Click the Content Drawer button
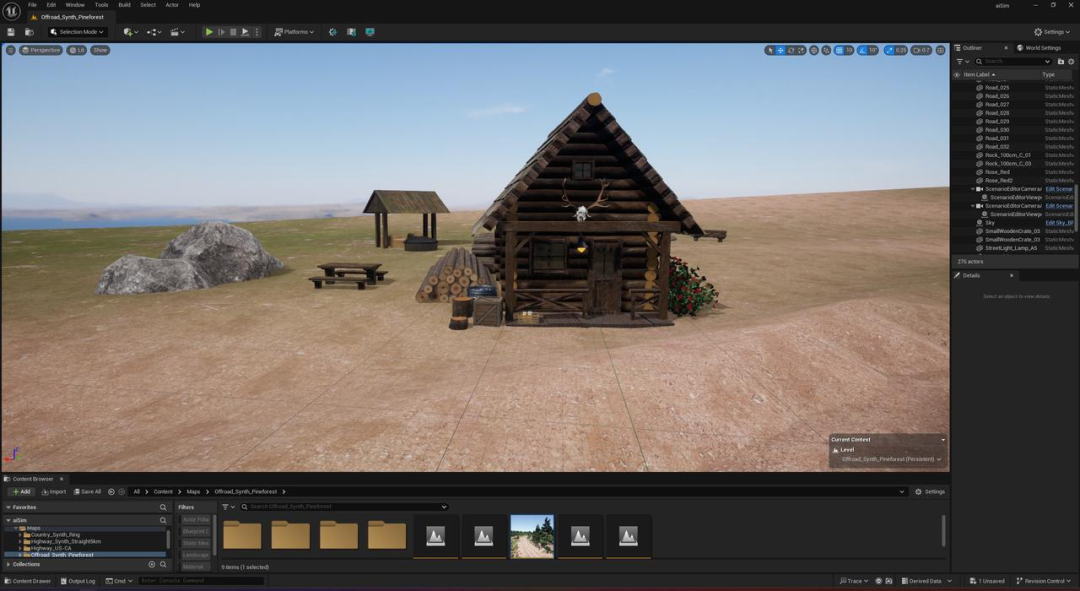Screen dimensions: 1080x591 (x=27, y=581)
